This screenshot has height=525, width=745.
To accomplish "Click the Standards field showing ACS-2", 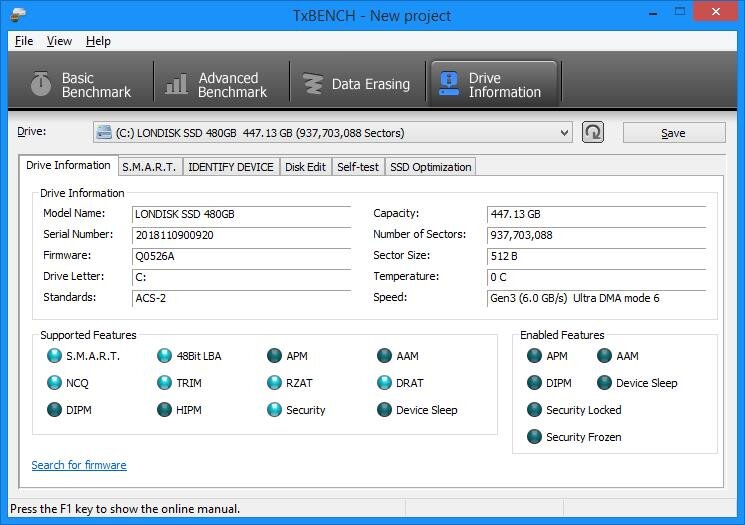I will point(241,298).
